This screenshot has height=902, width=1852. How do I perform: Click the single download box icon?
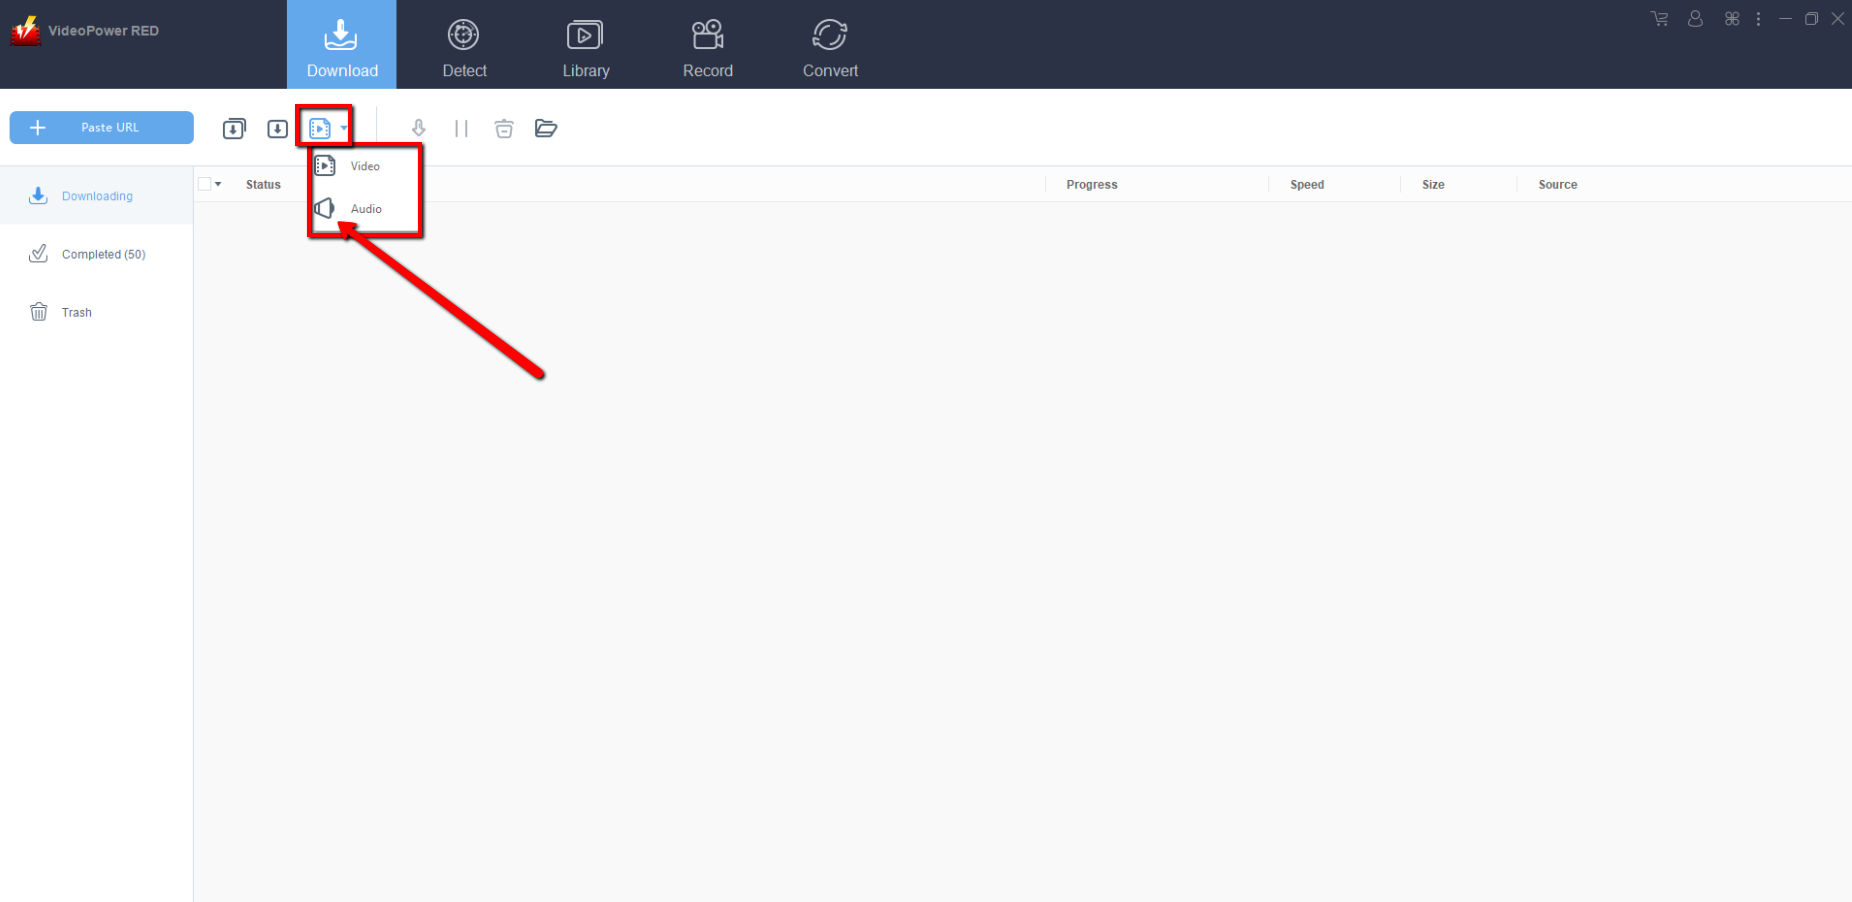pos(277,128)
